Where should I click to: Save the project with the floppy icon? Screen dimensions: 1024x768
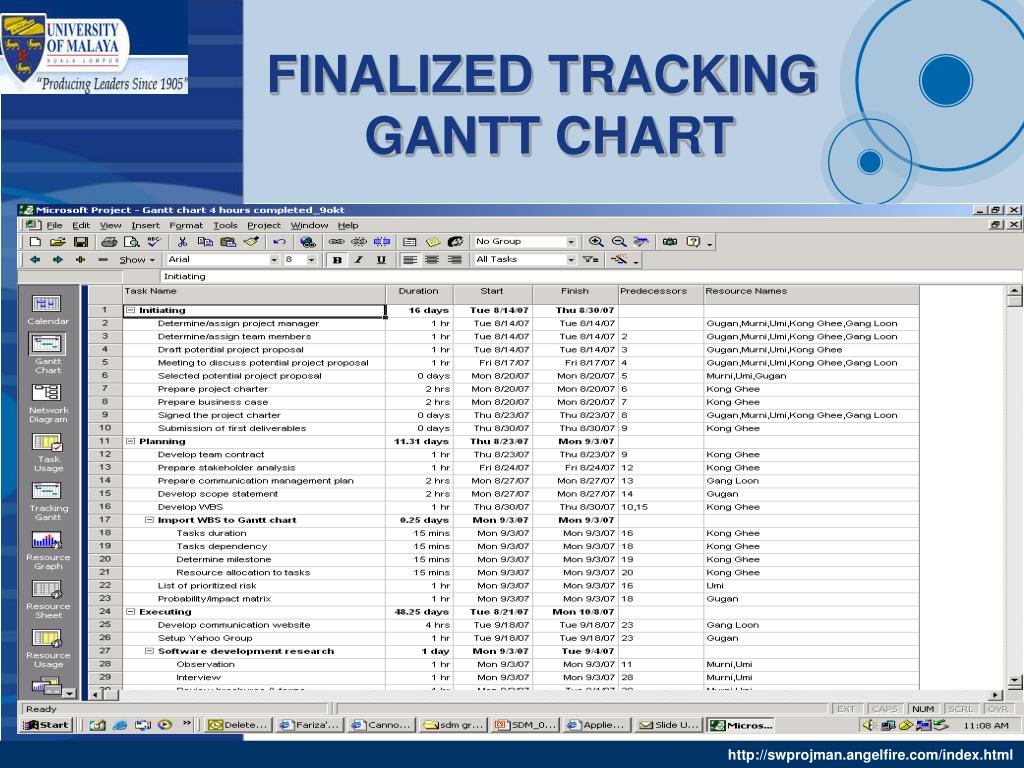tap(81, 242)
